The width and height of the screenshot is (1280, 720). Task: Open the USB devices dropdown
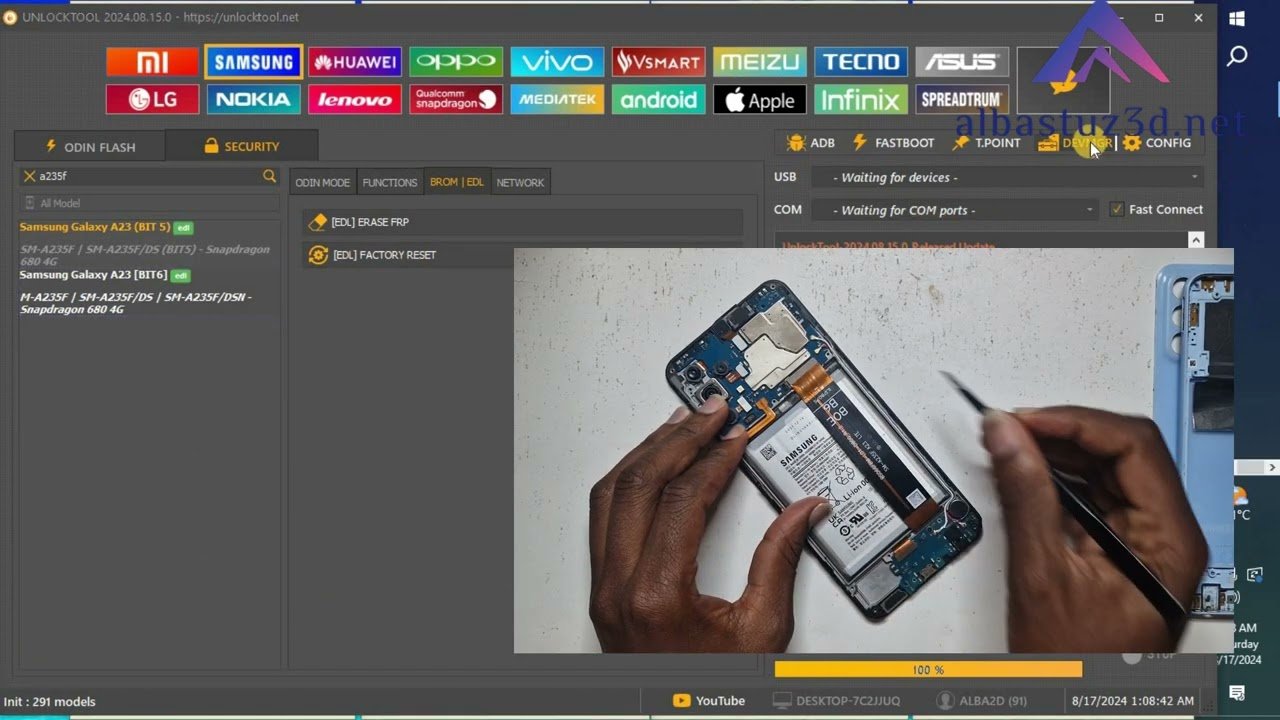(x=1006, y=177)
